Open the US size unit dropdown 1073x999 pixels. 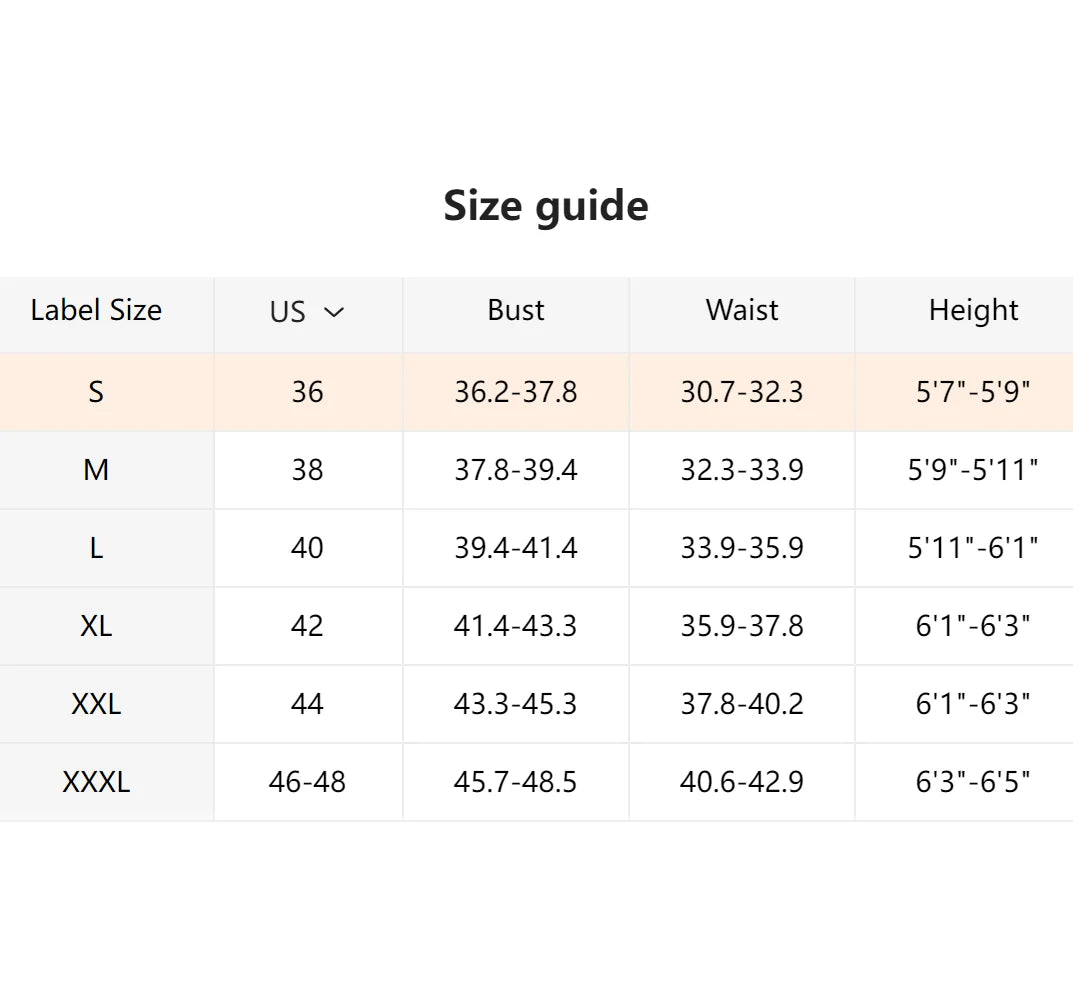(307, 312)
